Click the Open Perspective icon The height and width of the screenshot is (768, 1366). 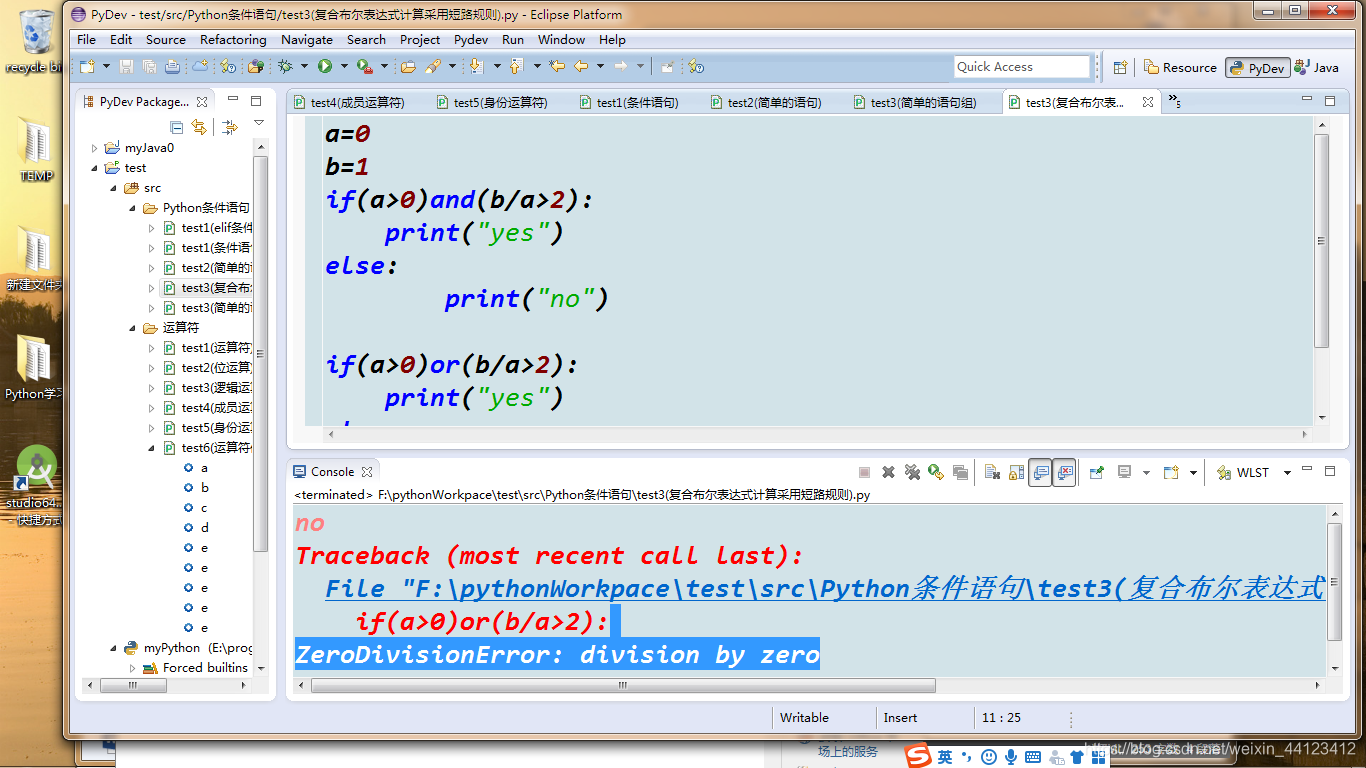point(1121,67)
